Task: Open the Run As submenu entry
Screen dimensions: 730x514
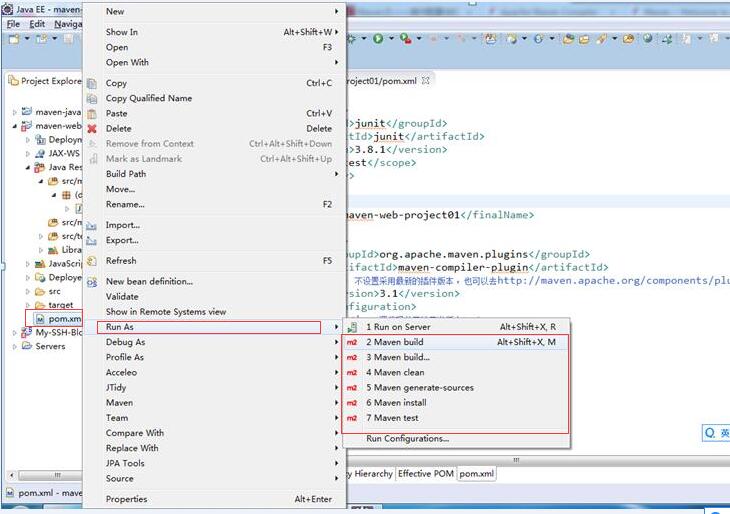Action: coord(215,327)
